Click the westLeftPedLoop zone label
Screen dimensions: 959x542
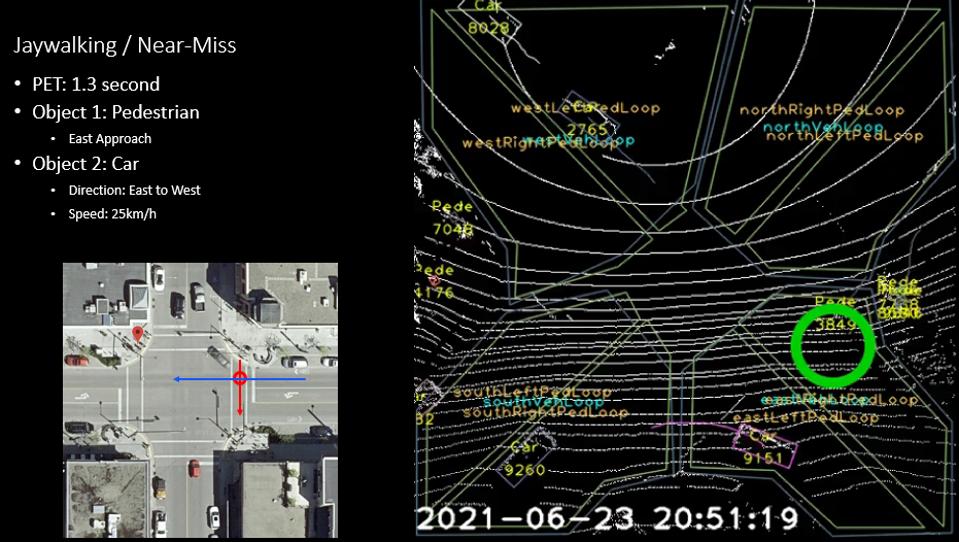(x=585, y=108)
